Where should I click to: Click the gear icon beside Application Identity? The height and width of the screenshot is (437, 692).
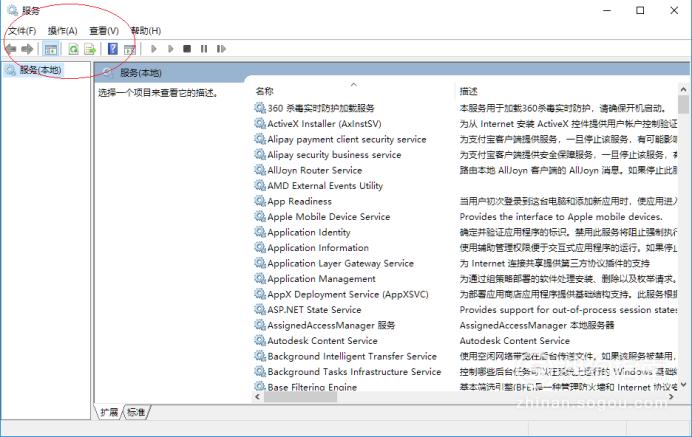[260, 232]
